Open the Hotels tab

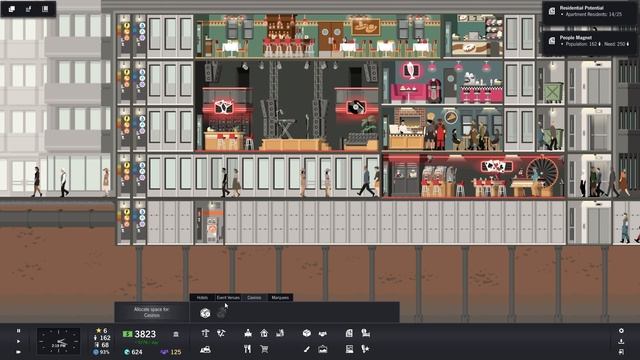[202, 298]
